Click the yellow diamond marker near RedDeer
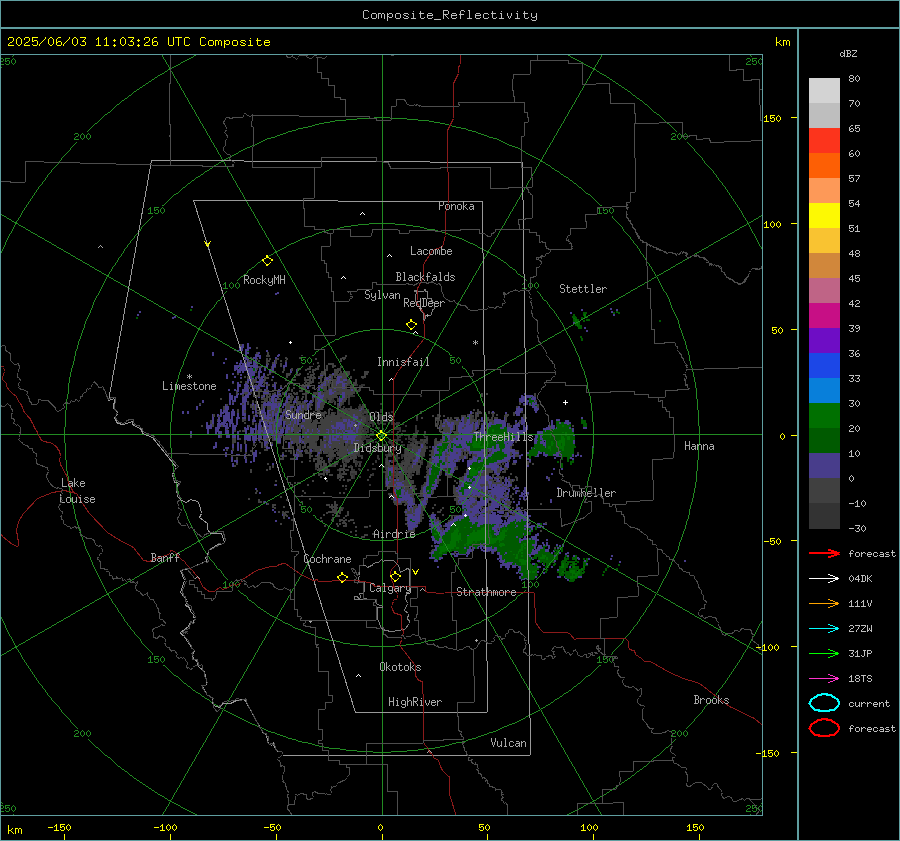Viewport: 900px width, 841px height. 411,325
